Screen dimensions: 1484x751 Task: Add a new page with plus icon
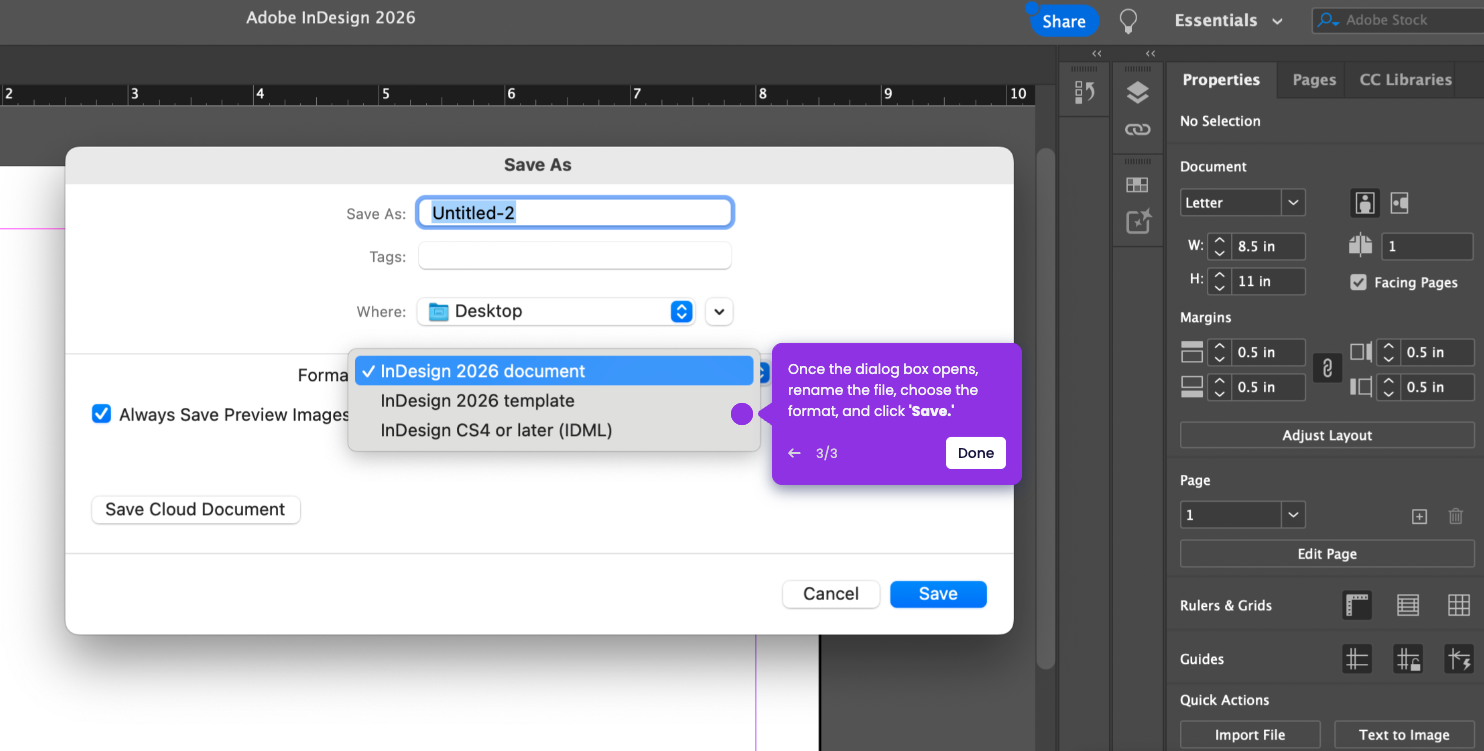[1419, 516]
